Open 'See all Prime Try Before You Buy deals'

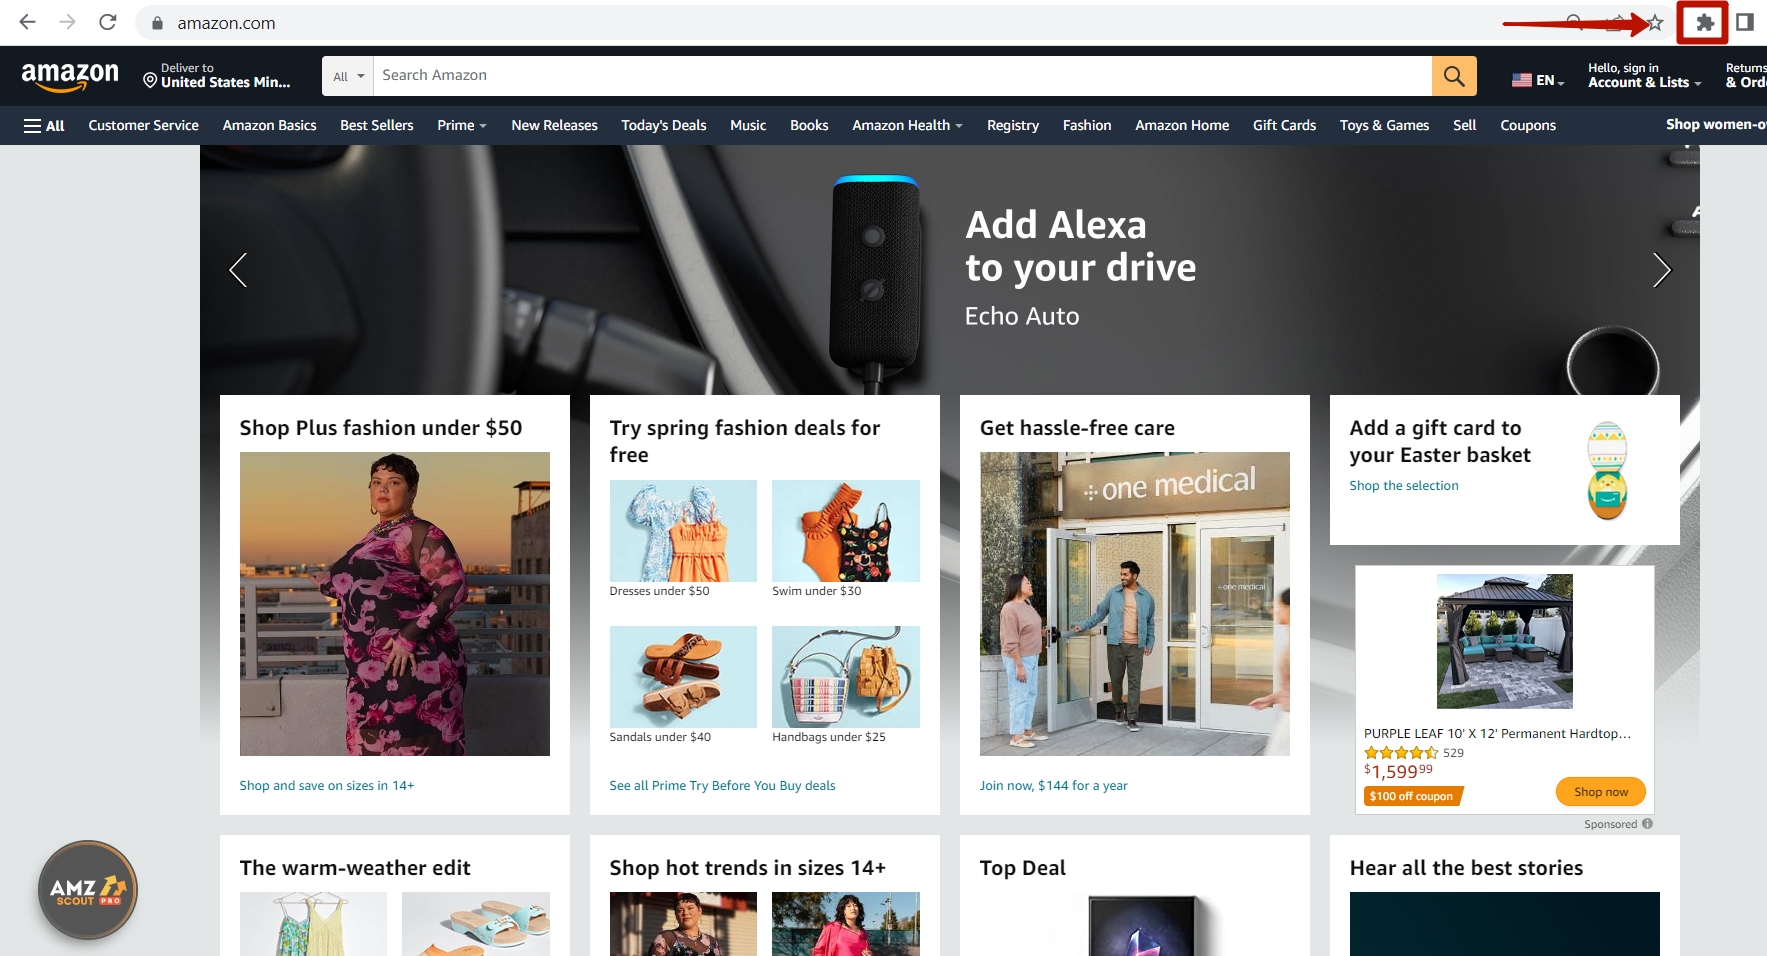[722, 786]
